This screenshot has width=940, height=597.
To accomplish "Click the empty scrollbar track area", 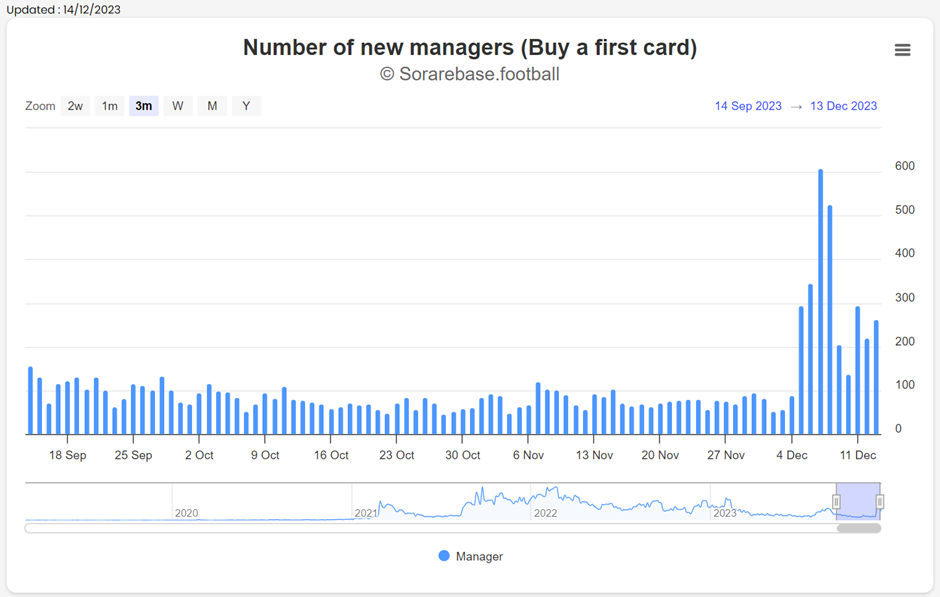I will 430,528.
